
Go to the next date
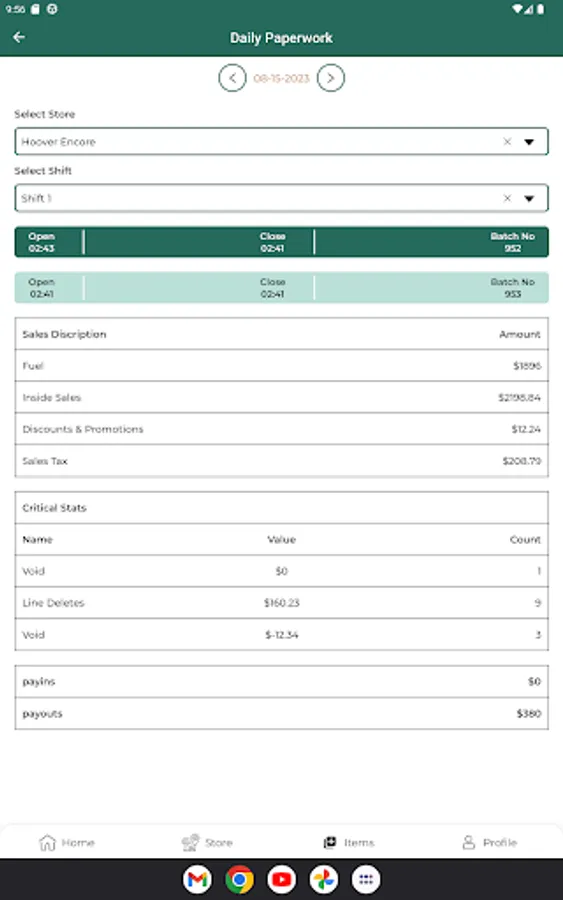pyautogui.click(x=331, y=78)
